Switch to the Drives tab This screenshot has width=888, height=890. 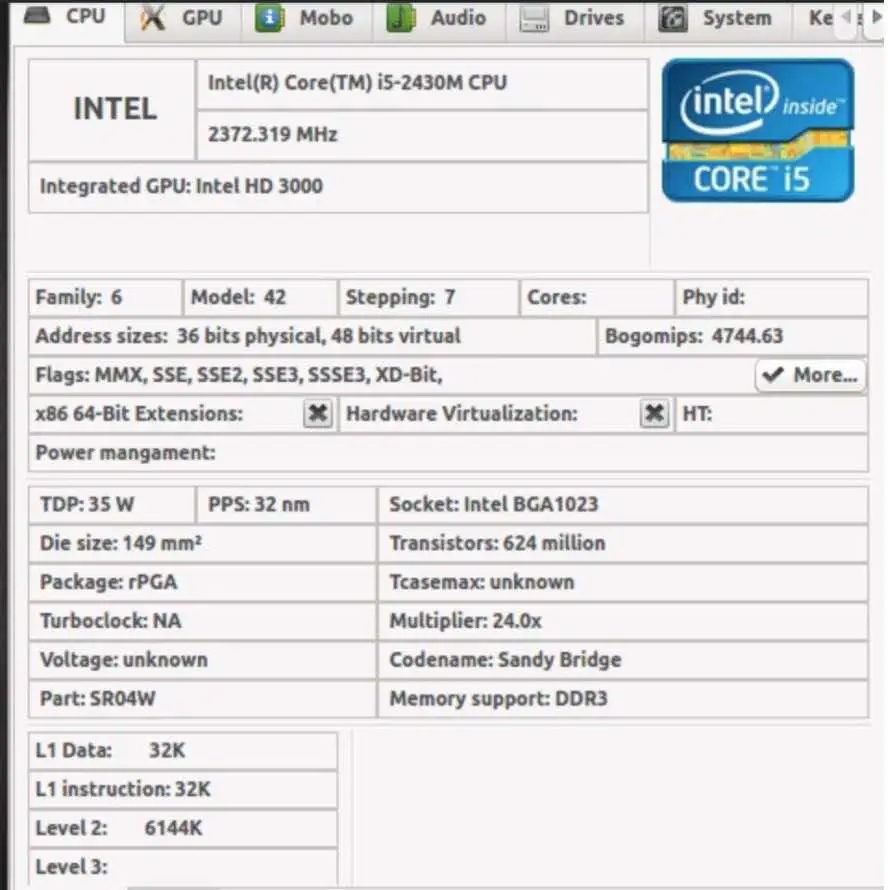[x=573, y=19]
